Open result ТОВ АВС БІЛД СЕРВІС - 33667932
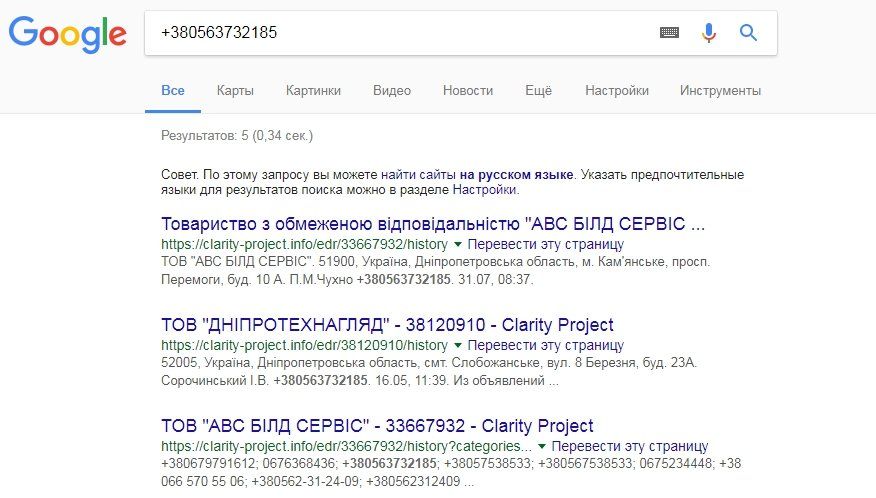 [x=377, y=426]
